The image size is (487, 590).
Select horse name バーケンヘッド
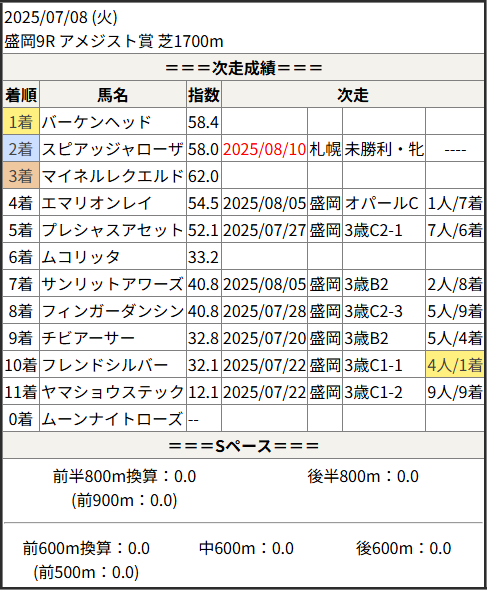(x=96, y=122)
